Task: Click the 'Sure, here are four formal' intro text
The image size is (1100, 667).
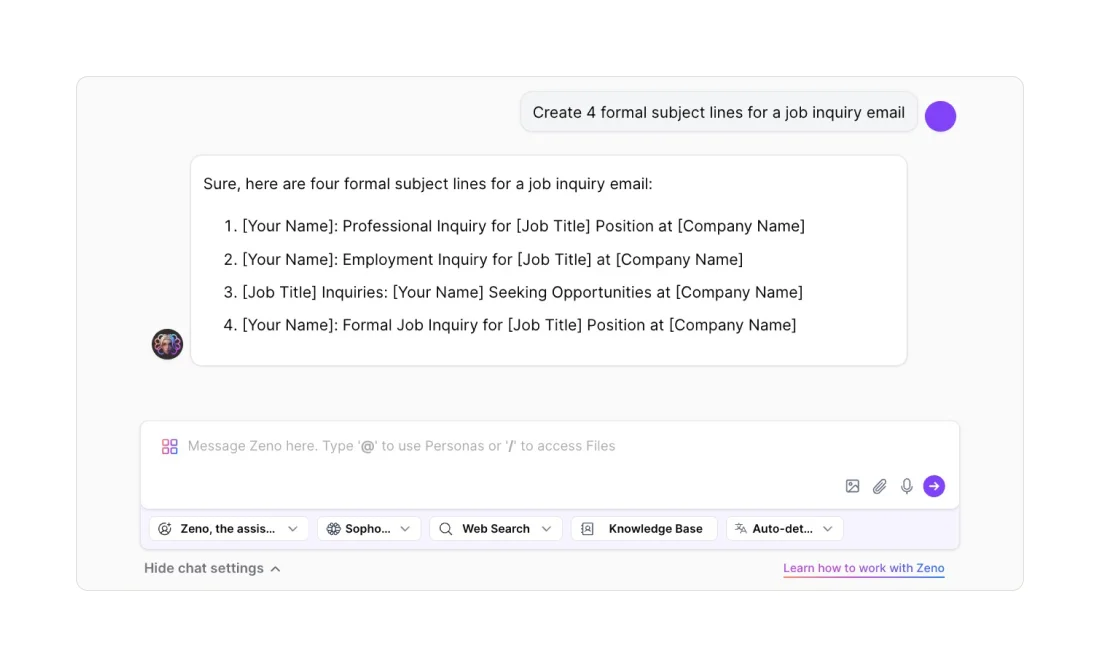Action: click(x=428, y=184)
